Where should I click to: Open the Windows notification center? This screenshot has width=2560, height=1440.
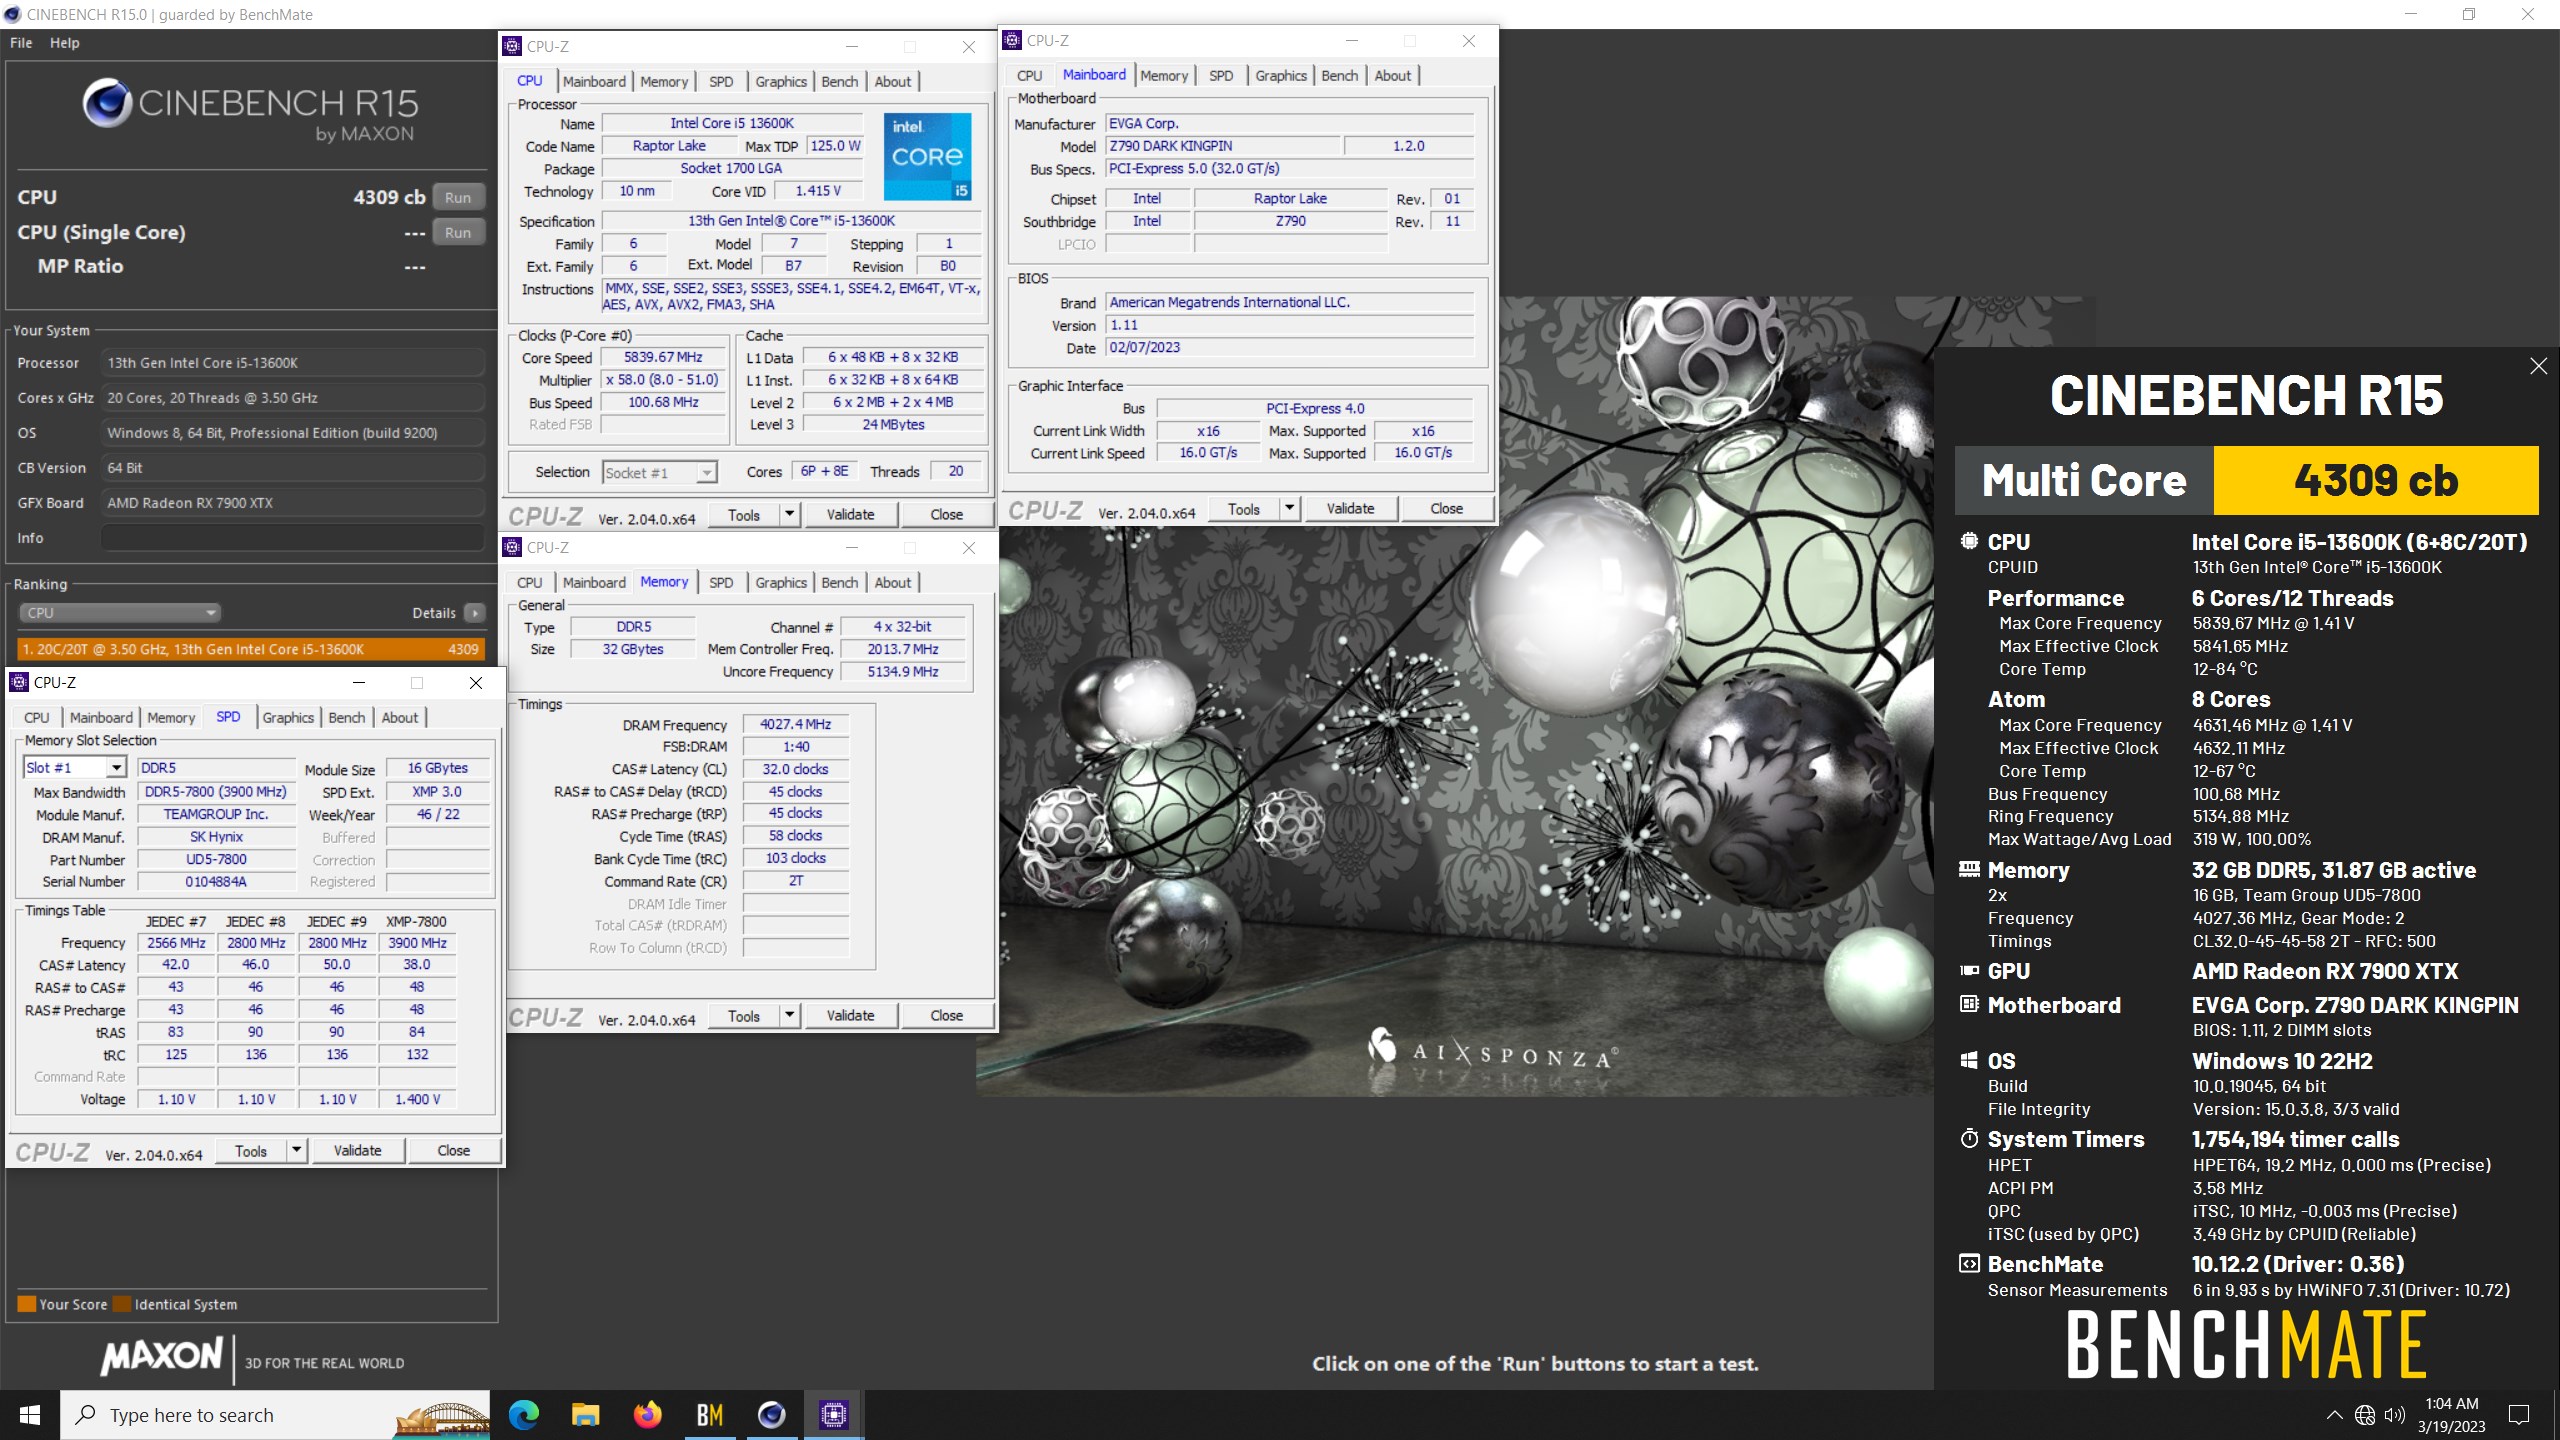[x=2519, y=1415]
